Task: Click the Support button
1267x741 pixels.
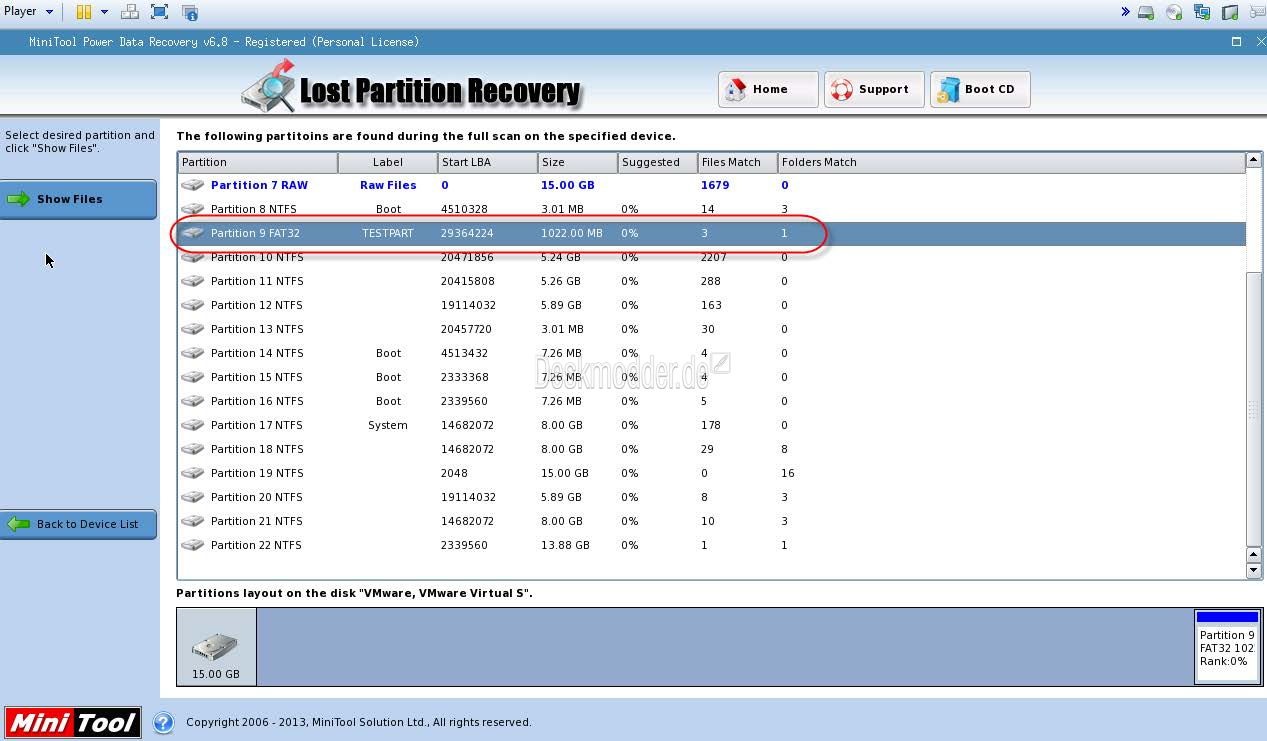Action: pos(874,89)
